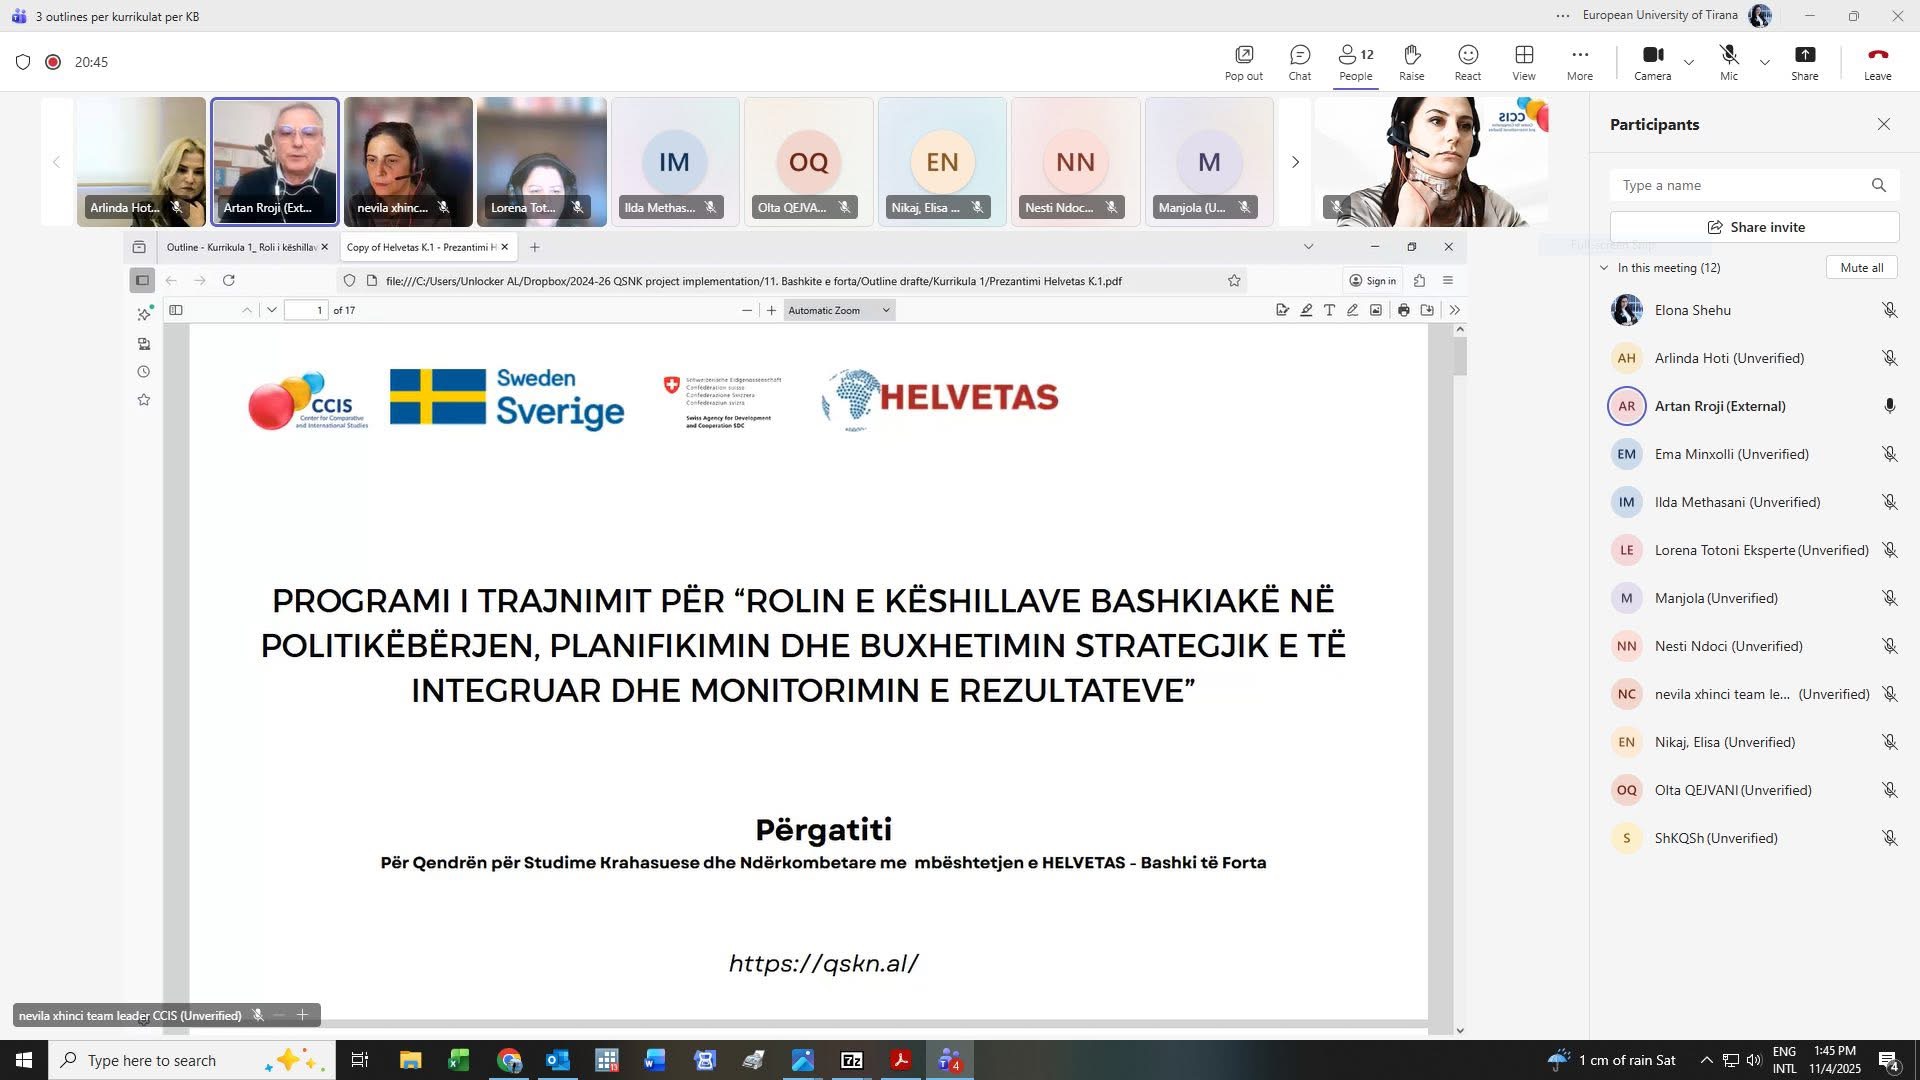The image size is (1920, 1080).
Task: Open the Chat panel icon
Action: click(1299, 62)
